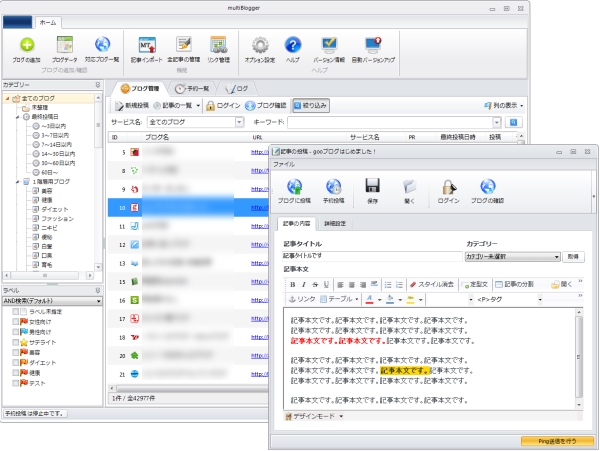The image size is (600, 451).
Task: Click ログイン padlock icon in article window
Action: [x=448, y=187]
